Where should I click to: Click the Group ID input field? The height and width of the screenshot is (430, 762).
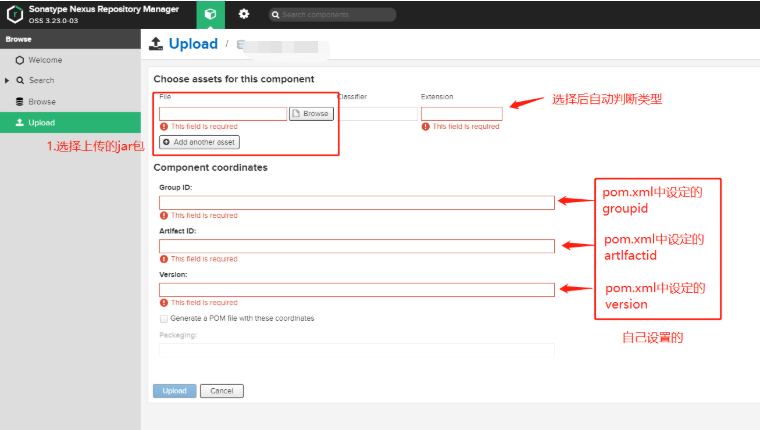[x=357, y=203]
